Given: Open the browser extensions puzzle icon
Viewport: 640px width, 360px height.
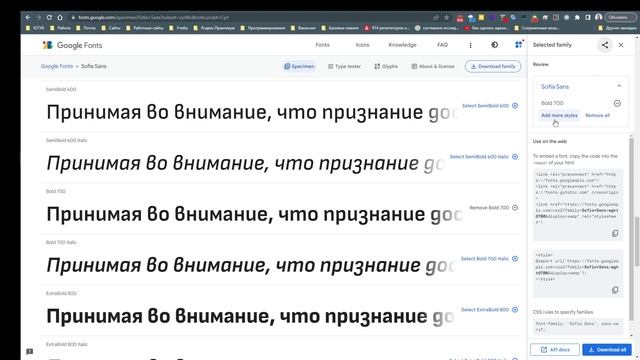Looking at the screenshot, I should click(577, 18).
